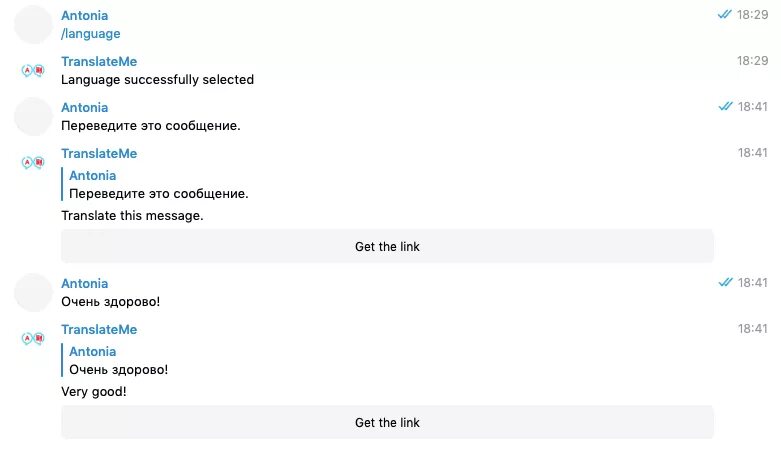Click the last Get the link button

pyautogui.click(x=387, y=423)
